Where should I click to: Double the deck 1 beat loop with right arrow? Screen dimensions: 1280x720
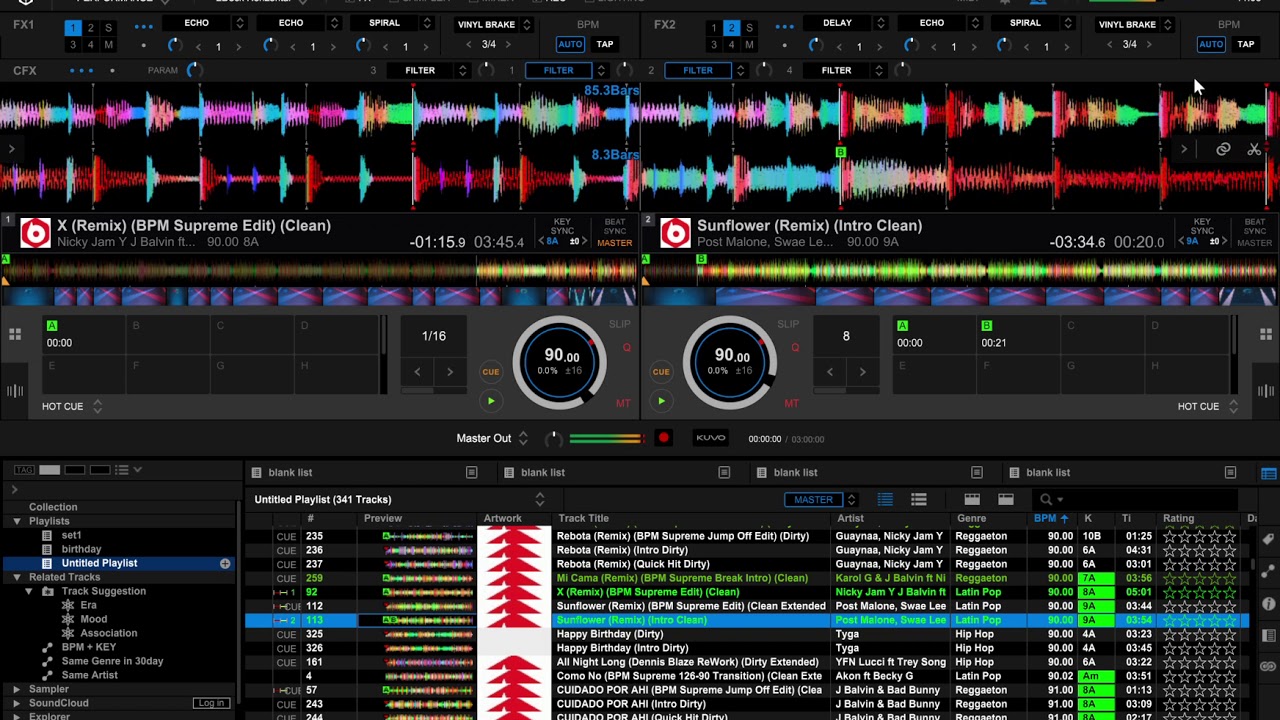tap(450, 372)
